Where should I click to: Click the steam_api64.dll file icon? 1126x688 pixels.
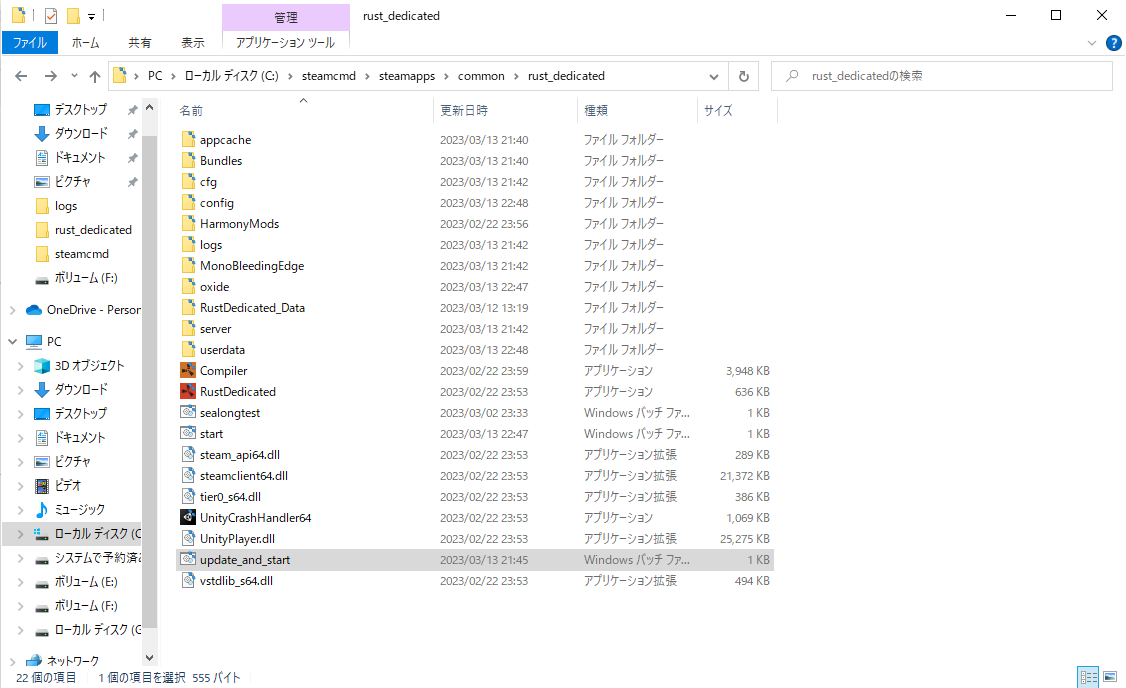point(188,455)
